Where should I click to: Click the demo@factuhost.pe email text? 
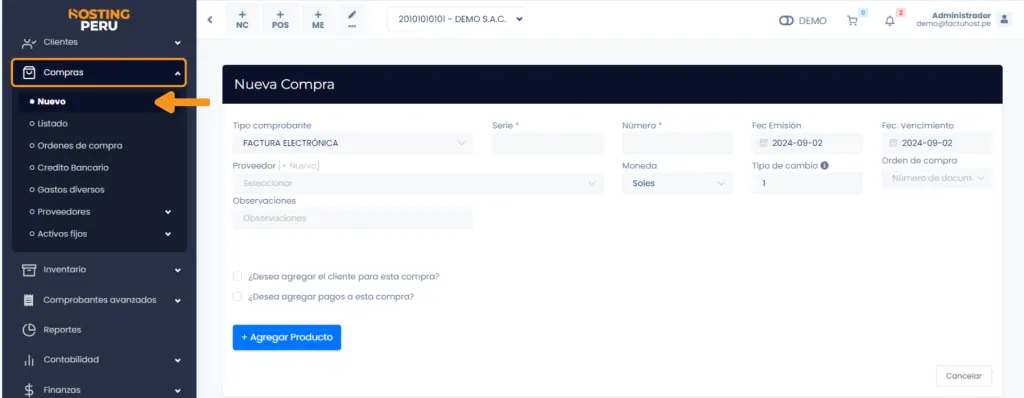click(x=953, y=24)
